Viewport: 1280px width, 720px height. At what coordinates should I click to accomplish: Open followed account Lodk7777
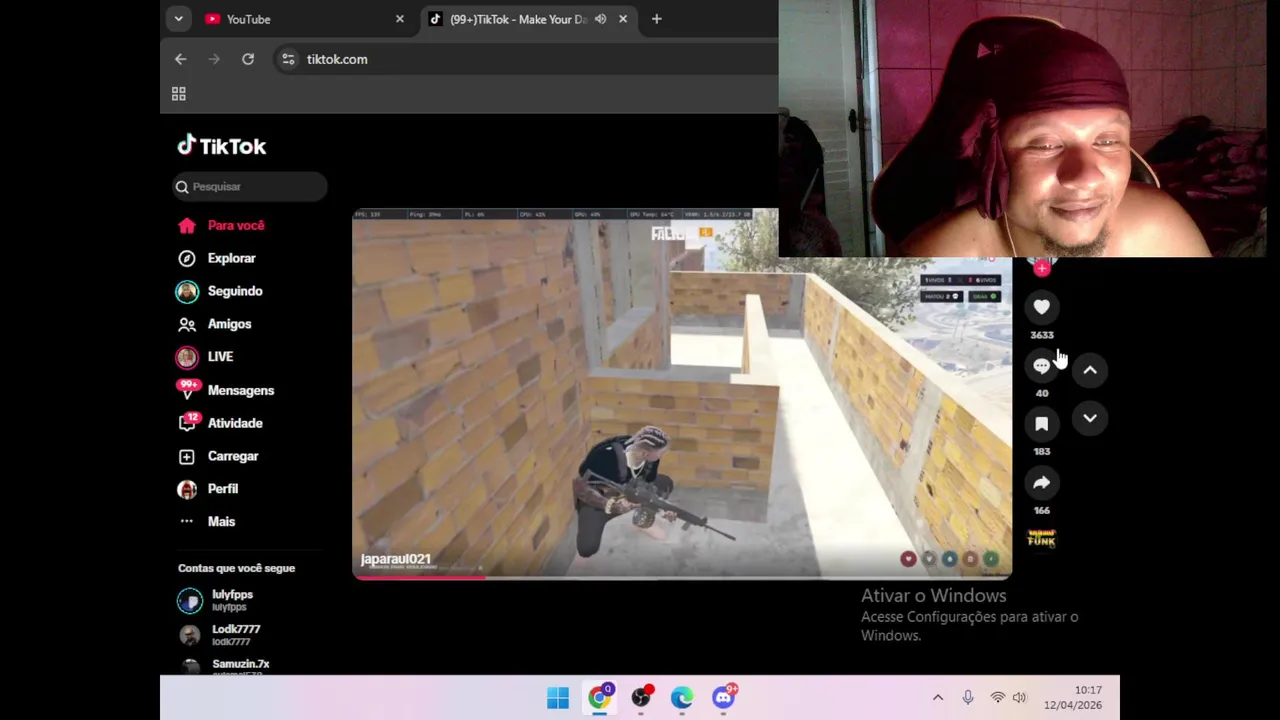[220, 635]
